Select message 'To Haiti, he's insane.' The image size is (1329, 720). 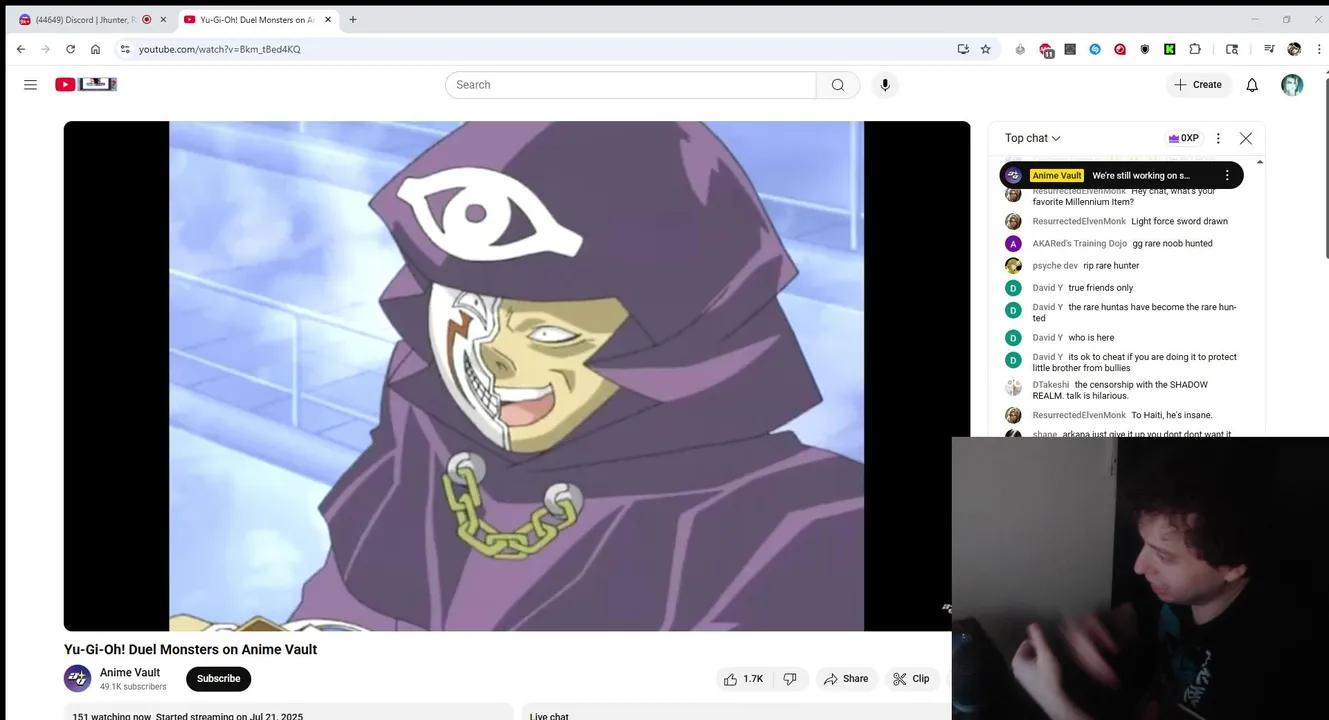[x=1171, y=415]
